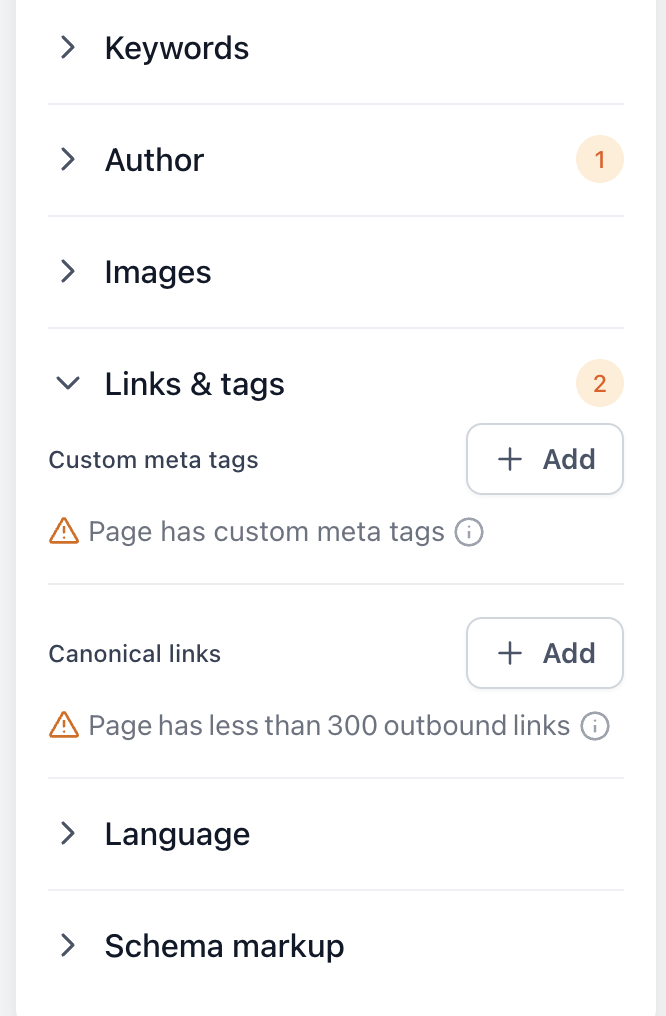
Task: Add a canonical link
Action: coord(544,653)
